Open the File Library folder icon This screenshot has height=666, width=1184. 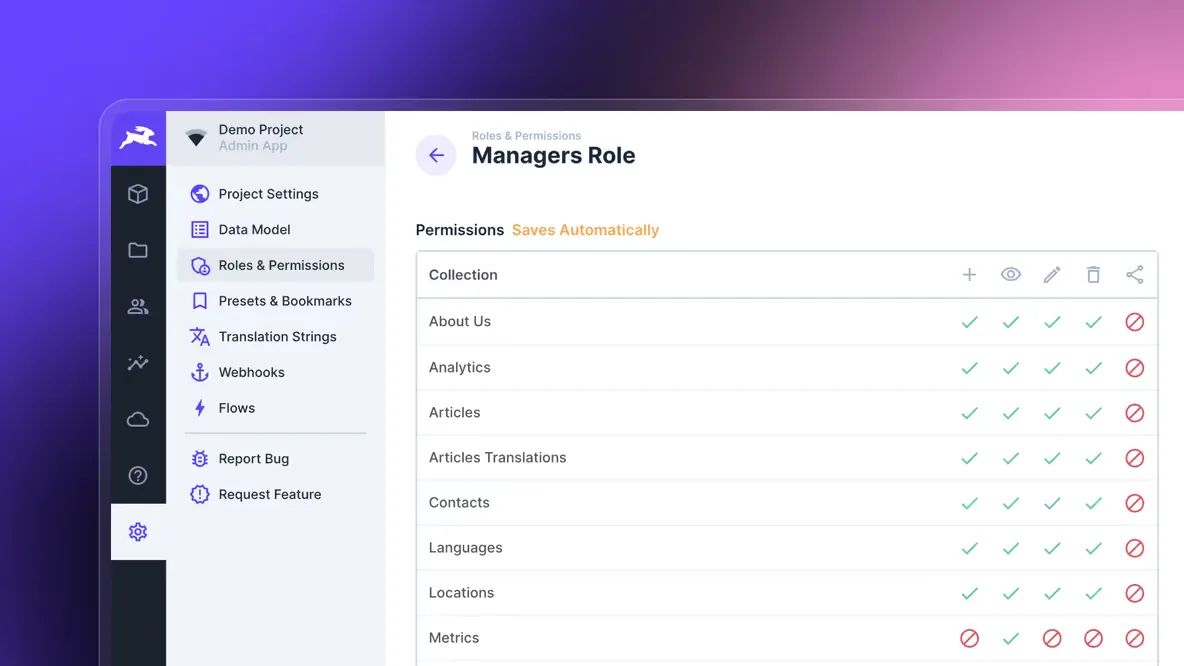coord(138,250)
